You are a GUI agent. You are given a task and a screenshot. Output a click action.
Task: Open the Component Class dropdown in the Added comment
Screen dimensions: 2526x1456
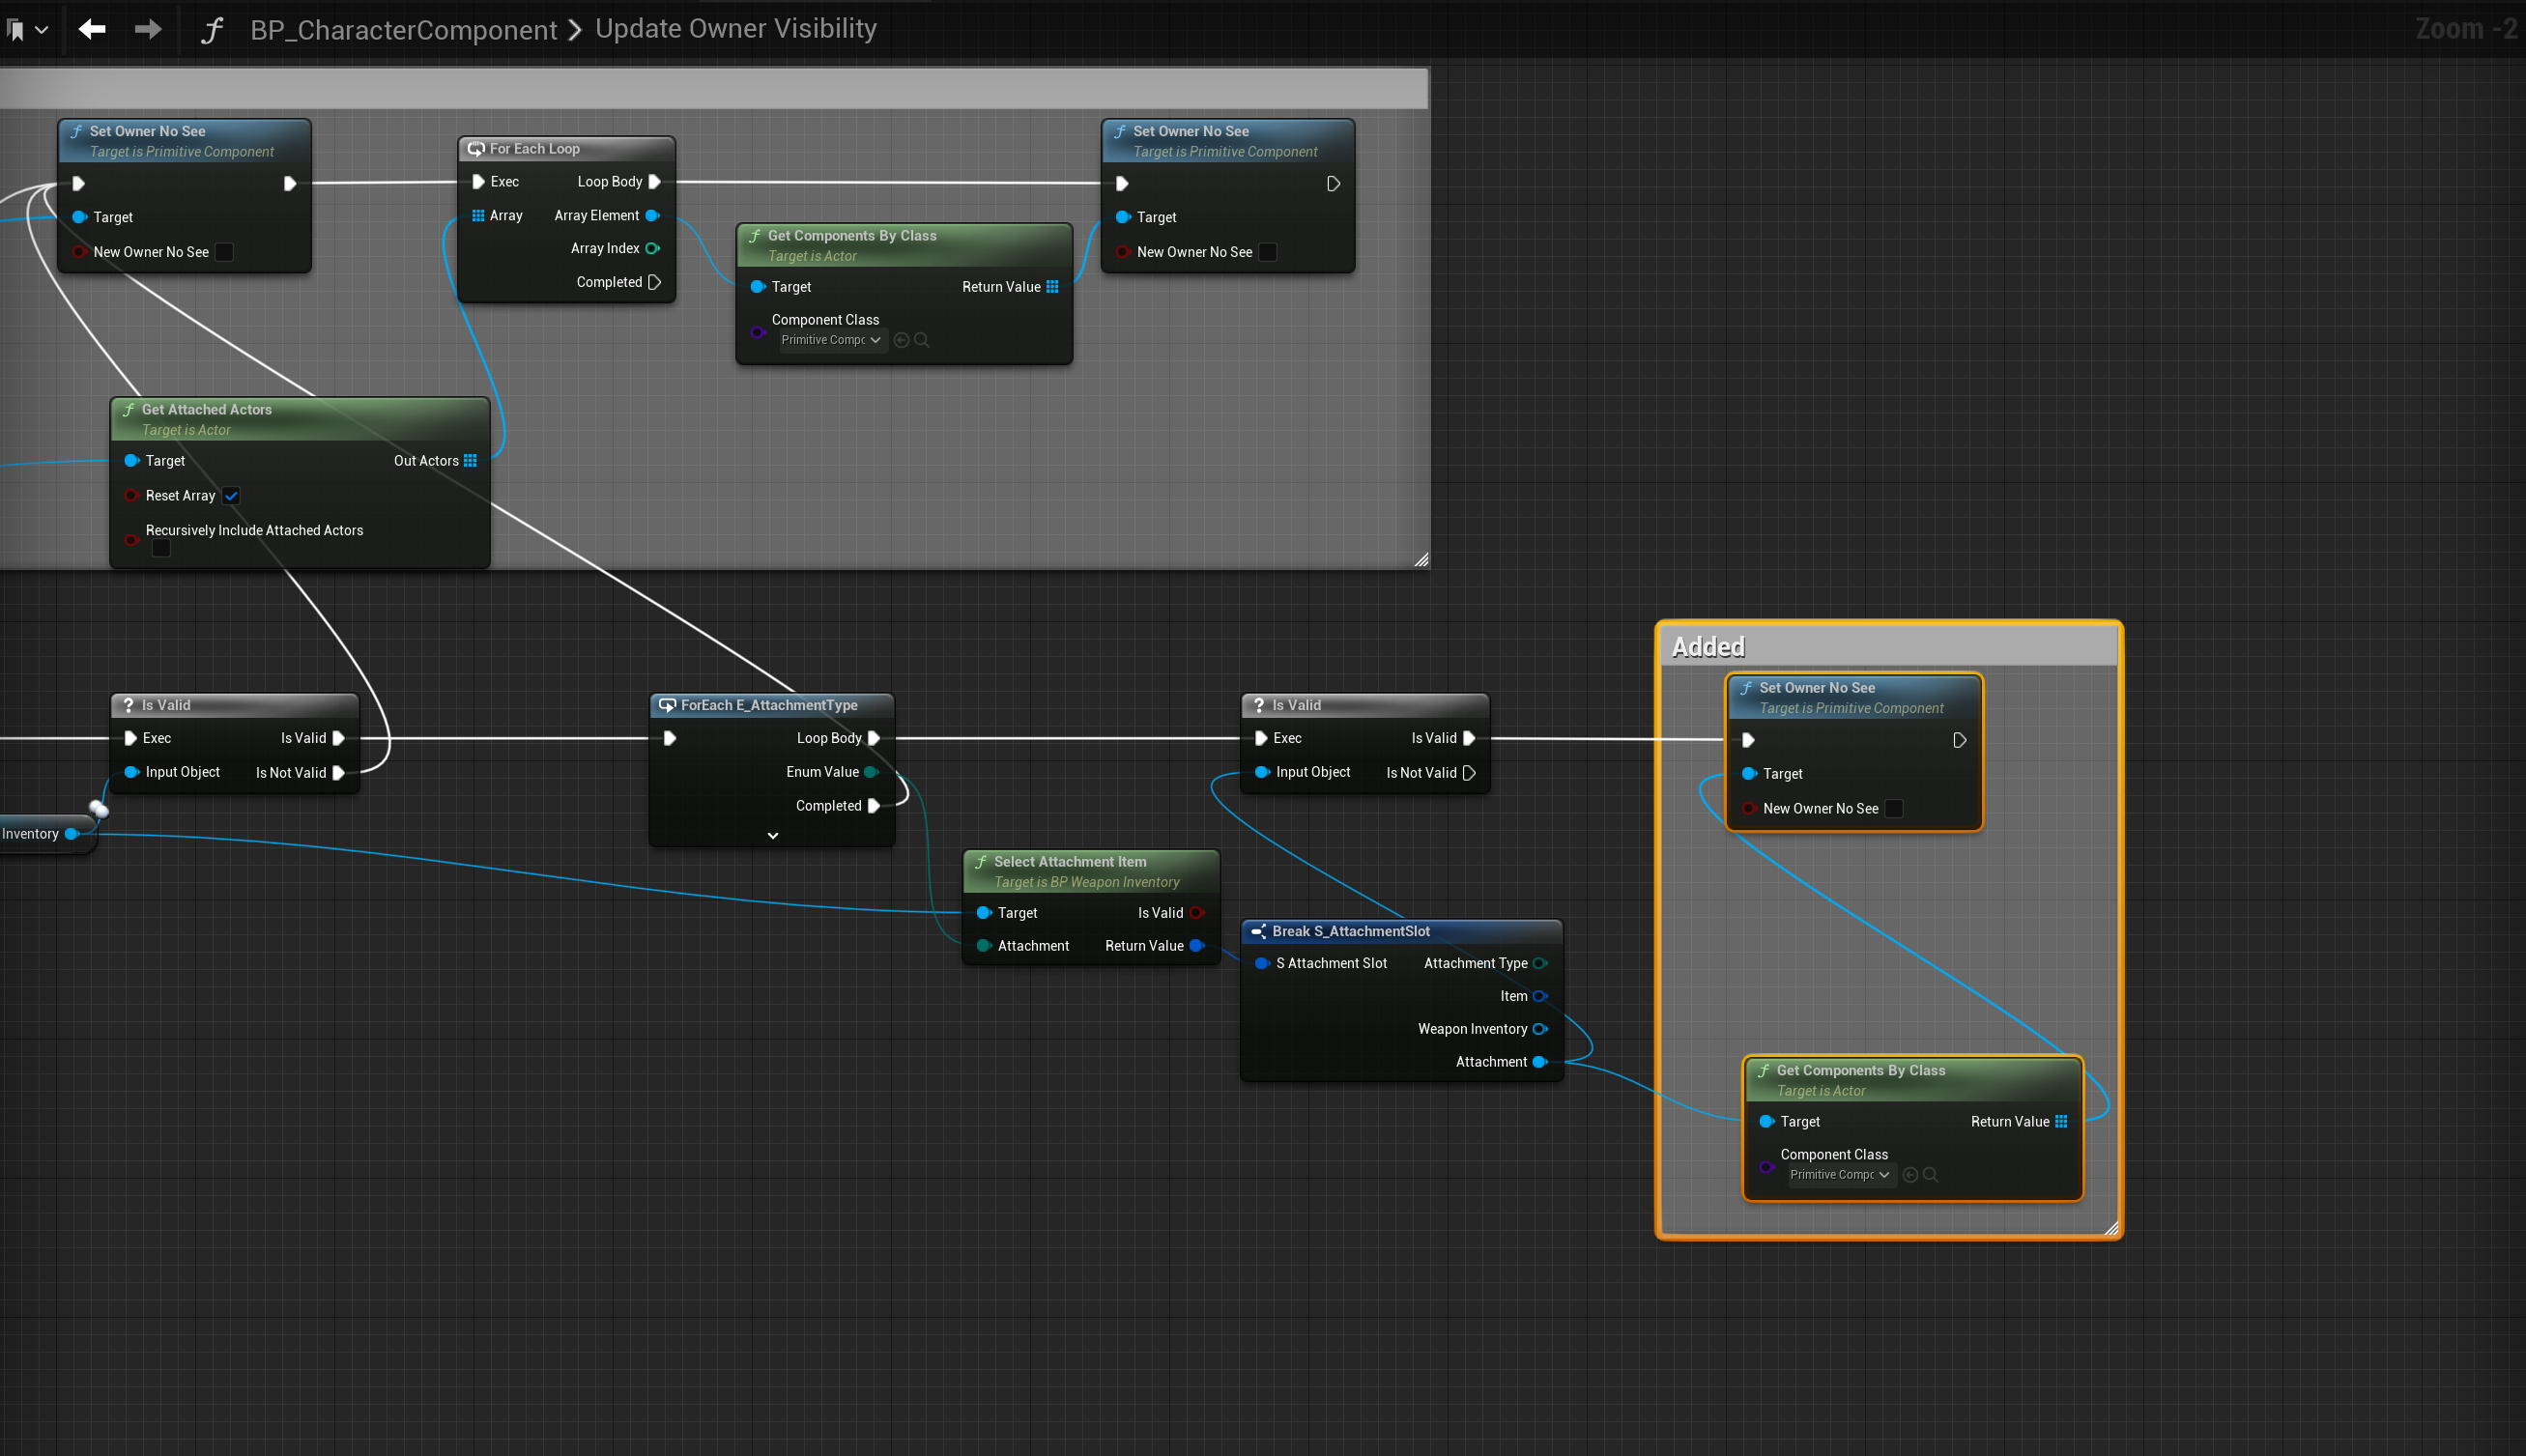tap(1839, 1175)
